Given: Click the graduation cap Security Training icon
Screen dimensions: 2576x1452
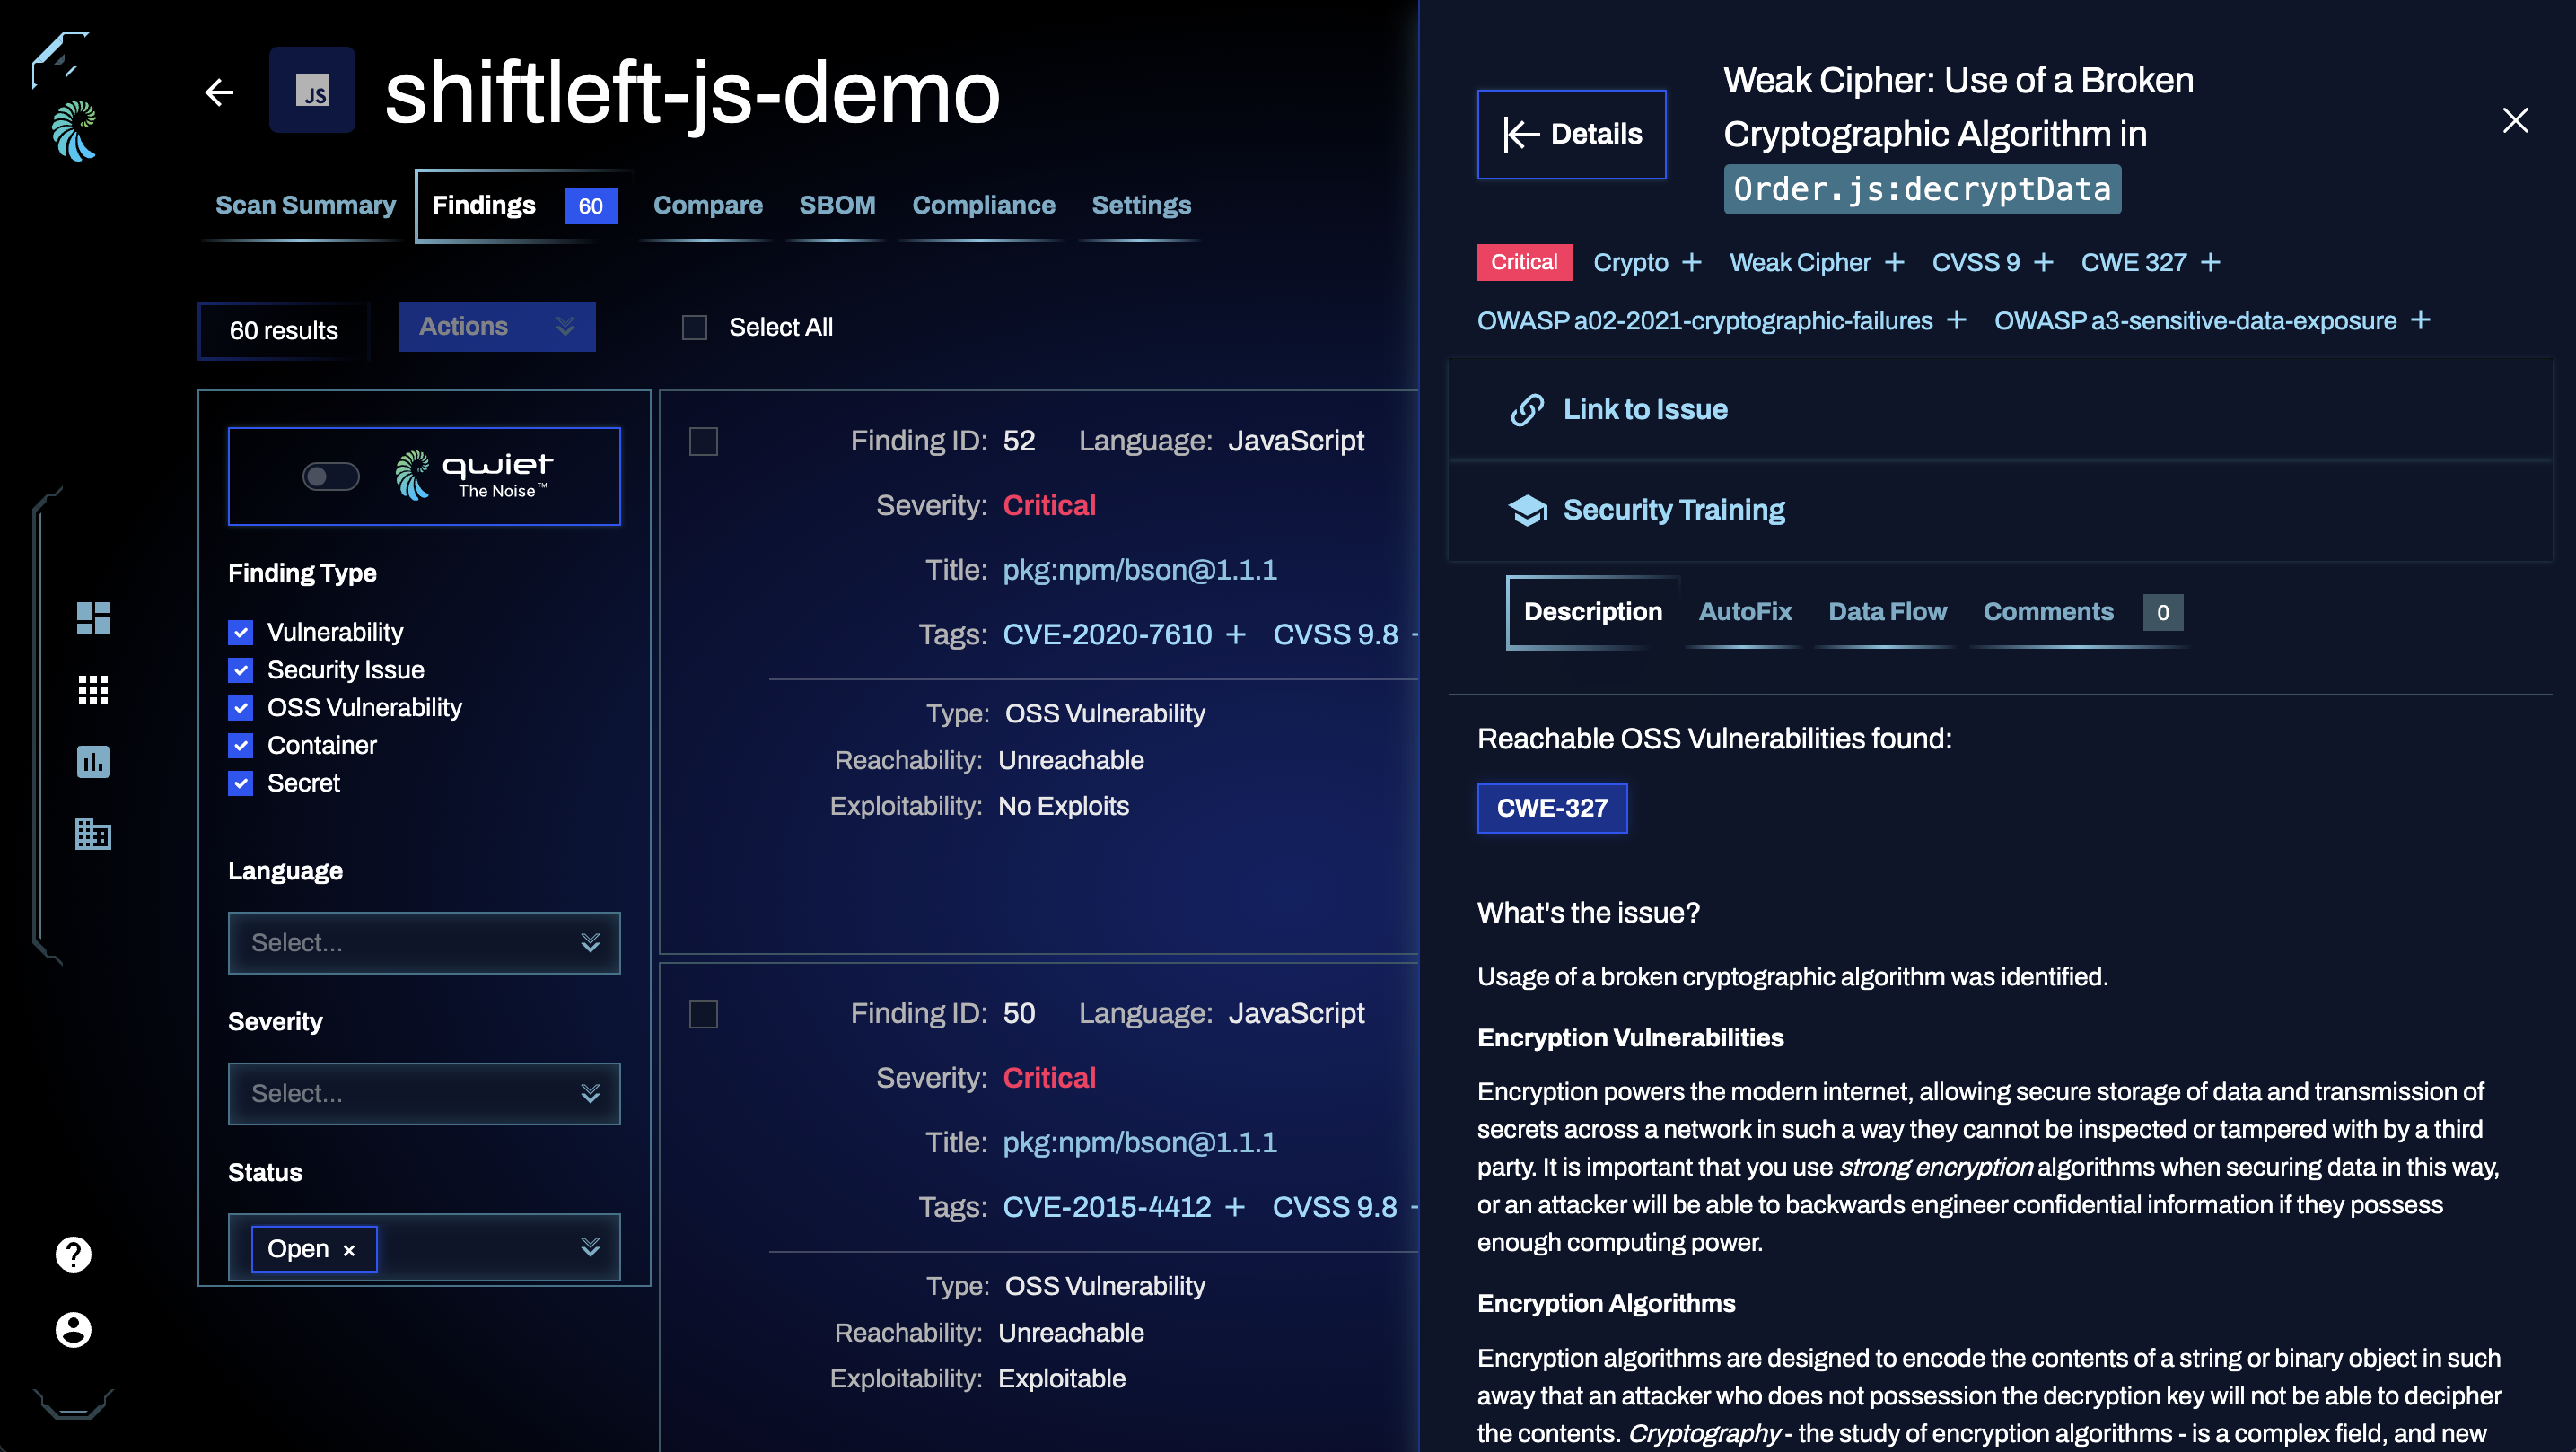Looking at the screenshot, I should (1528, 510).
